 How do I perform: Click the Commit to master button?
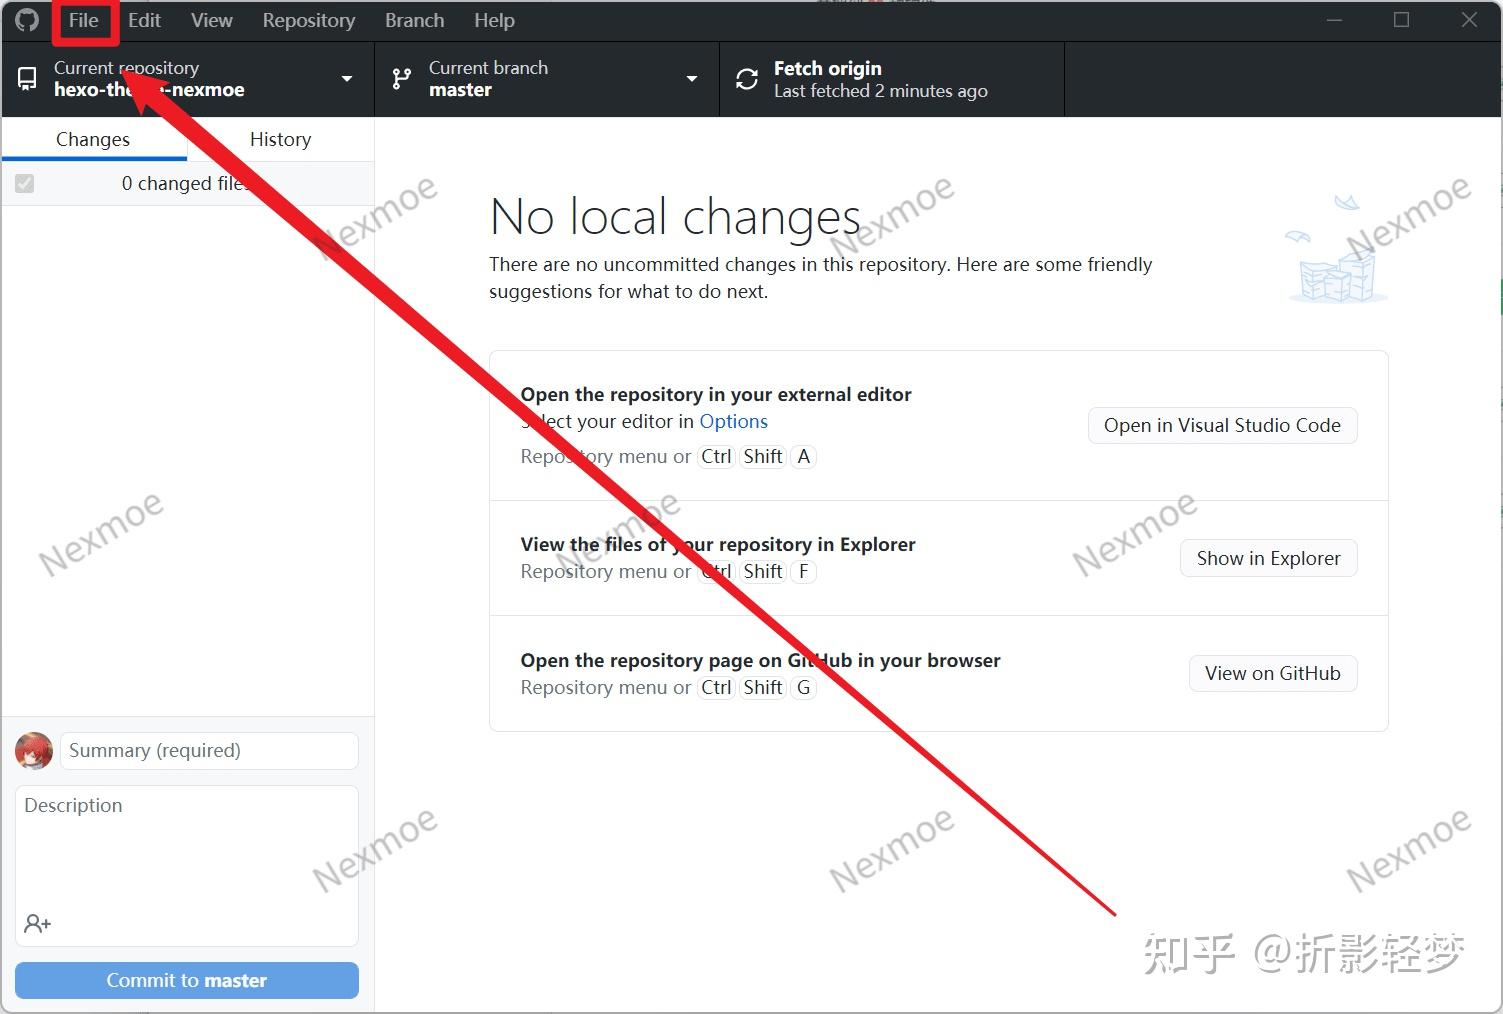187,980
